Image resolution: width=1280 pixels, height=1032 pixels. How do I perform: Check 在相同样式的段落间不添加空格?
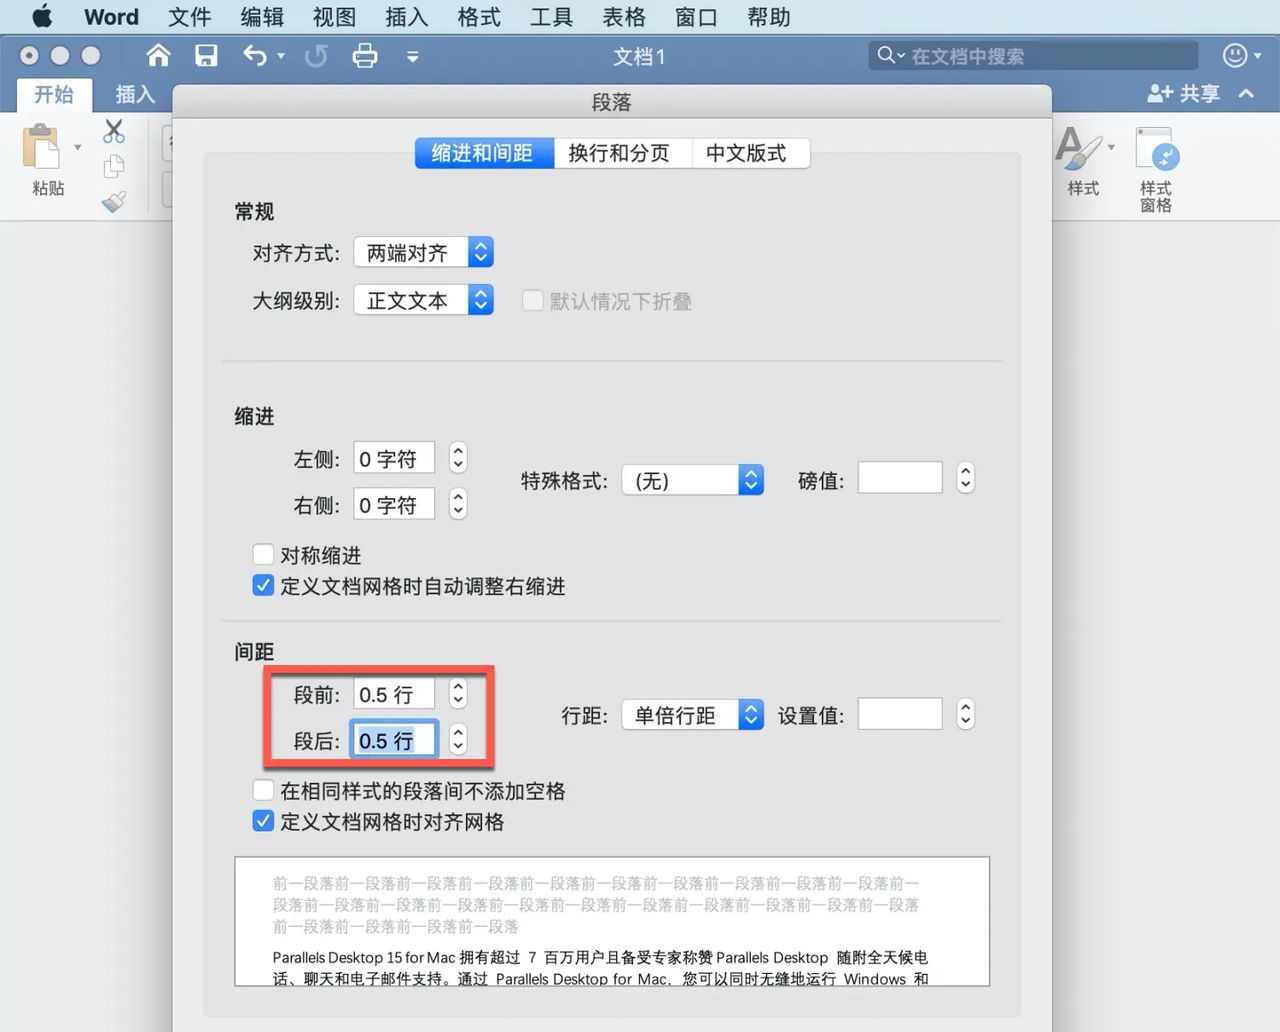[263, 789]
